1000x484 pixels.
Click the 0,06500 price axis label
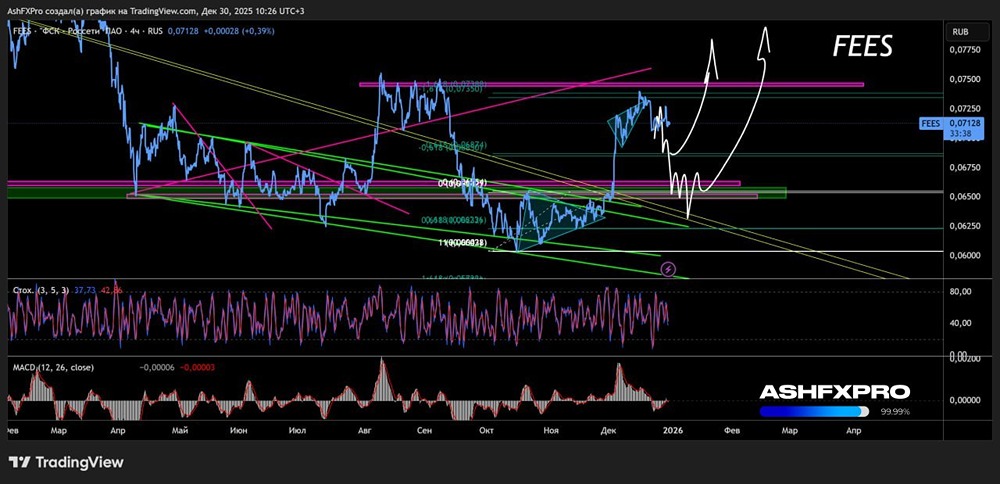pyautogui.click(x=964, y=196)
